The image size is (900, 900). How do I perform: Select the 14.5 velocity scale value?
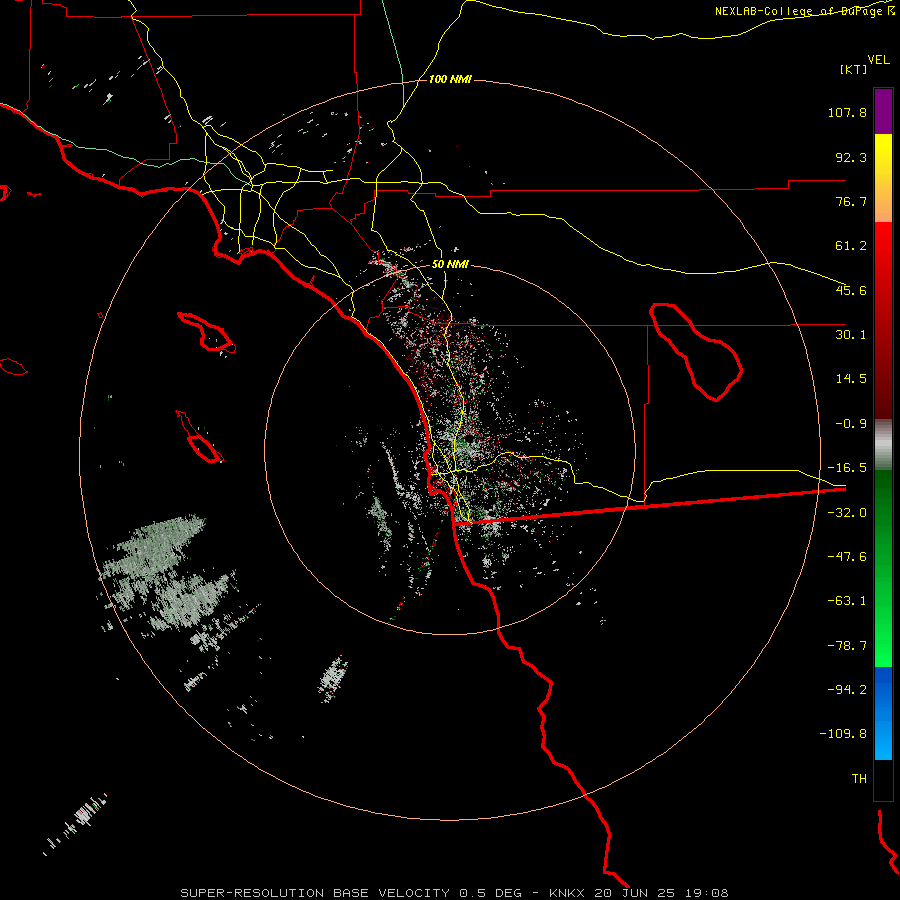[x=851, y=379]
